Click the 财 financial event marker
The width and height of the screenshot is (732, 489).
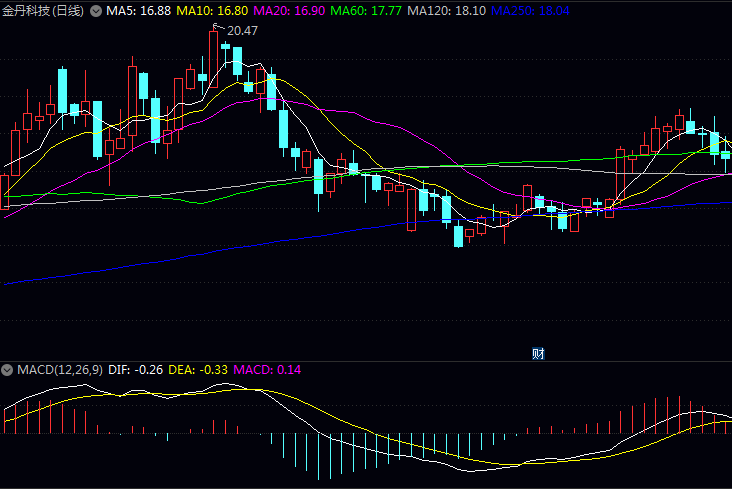click(538, 352)
